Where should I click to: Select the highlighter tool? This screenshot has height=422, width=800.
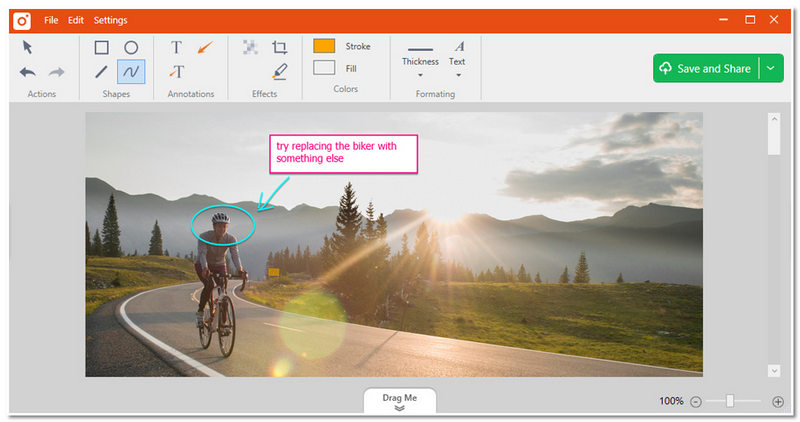(x=280, y=72)
